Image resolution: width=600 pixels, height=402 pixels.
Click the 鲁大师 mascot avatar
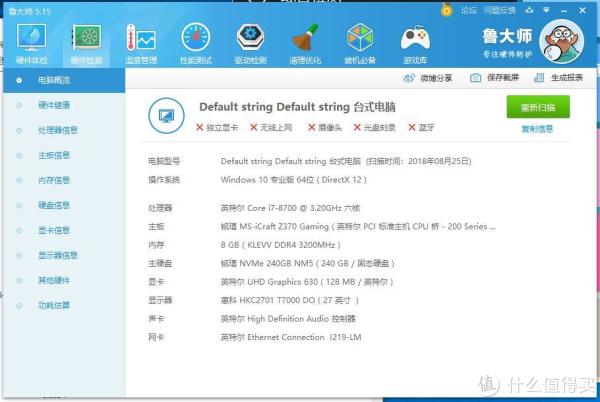561,41
